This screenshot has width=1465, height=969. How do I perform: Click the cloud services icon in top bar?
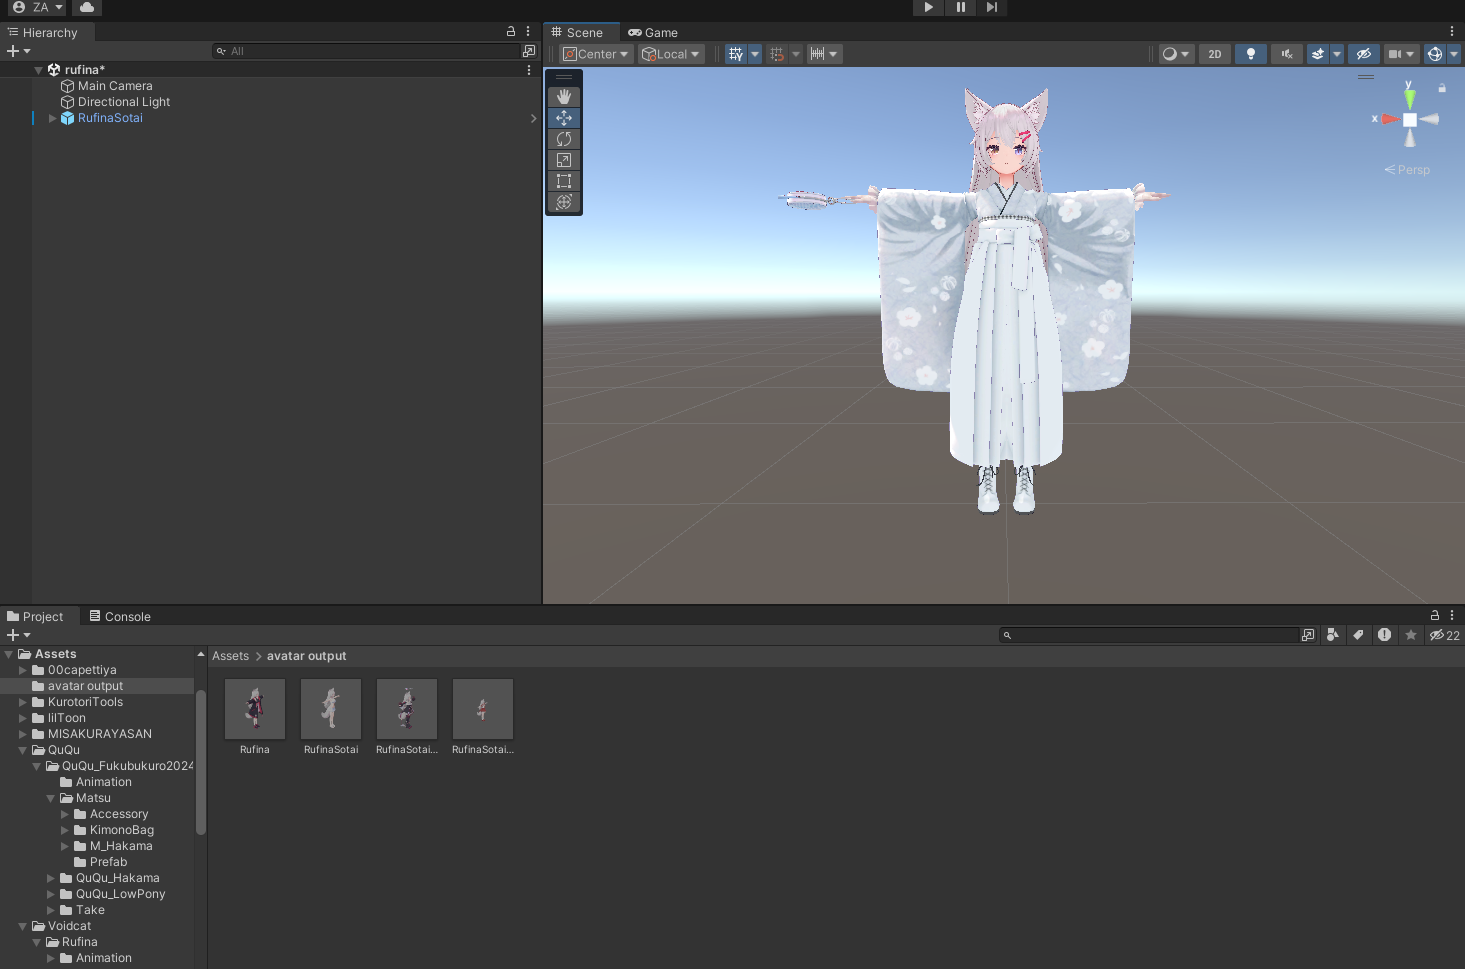tap(87, 7)
